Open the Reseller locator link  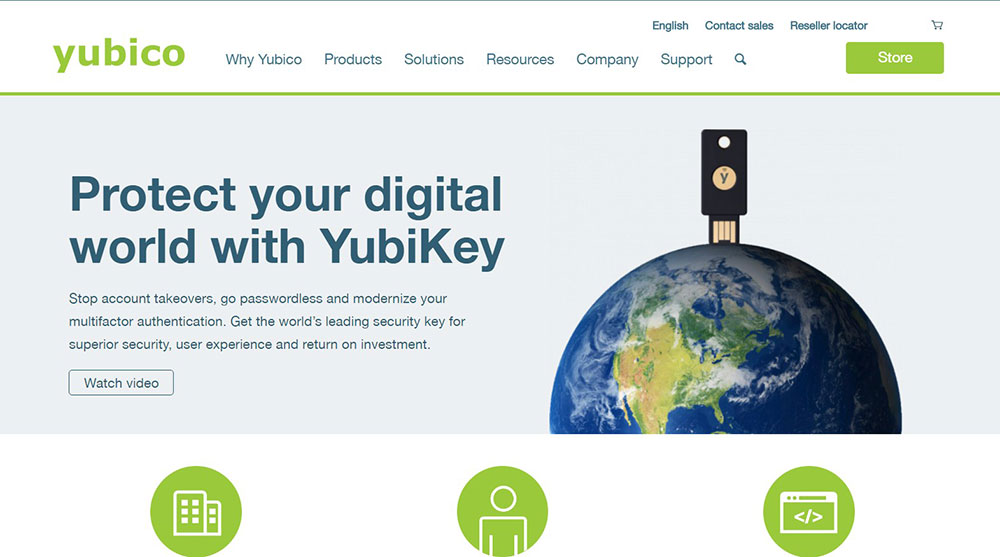coord(828,26)
